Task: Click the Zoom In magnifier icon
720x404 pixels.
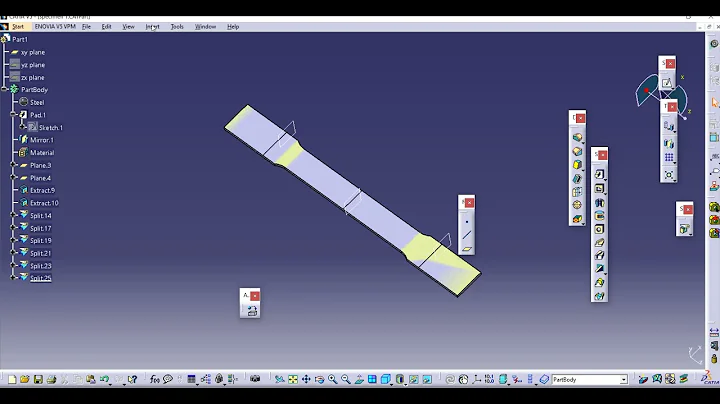Action: point(332,379)
